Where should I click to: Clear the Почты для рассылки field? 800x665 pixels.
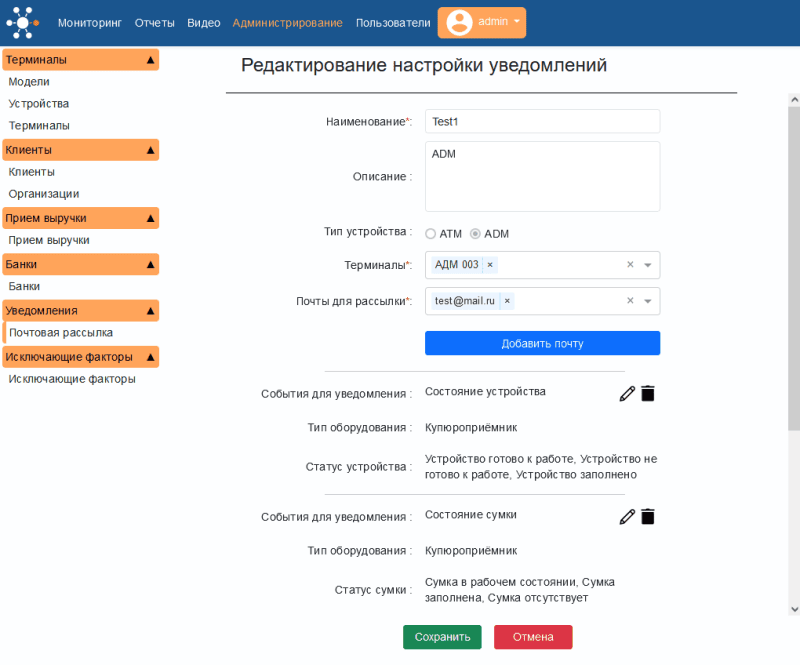[x=630, y=300]
